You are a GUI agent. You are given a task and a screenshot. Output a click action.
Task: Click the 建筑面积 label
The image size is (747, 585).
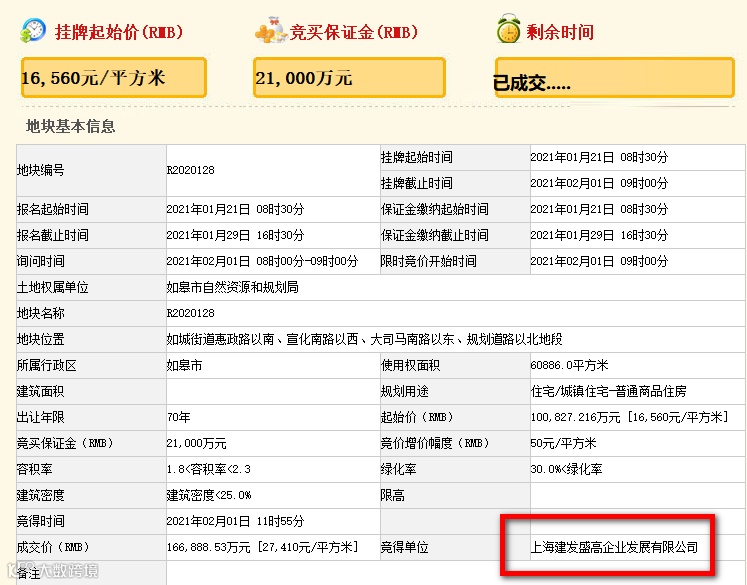(40, 391)
